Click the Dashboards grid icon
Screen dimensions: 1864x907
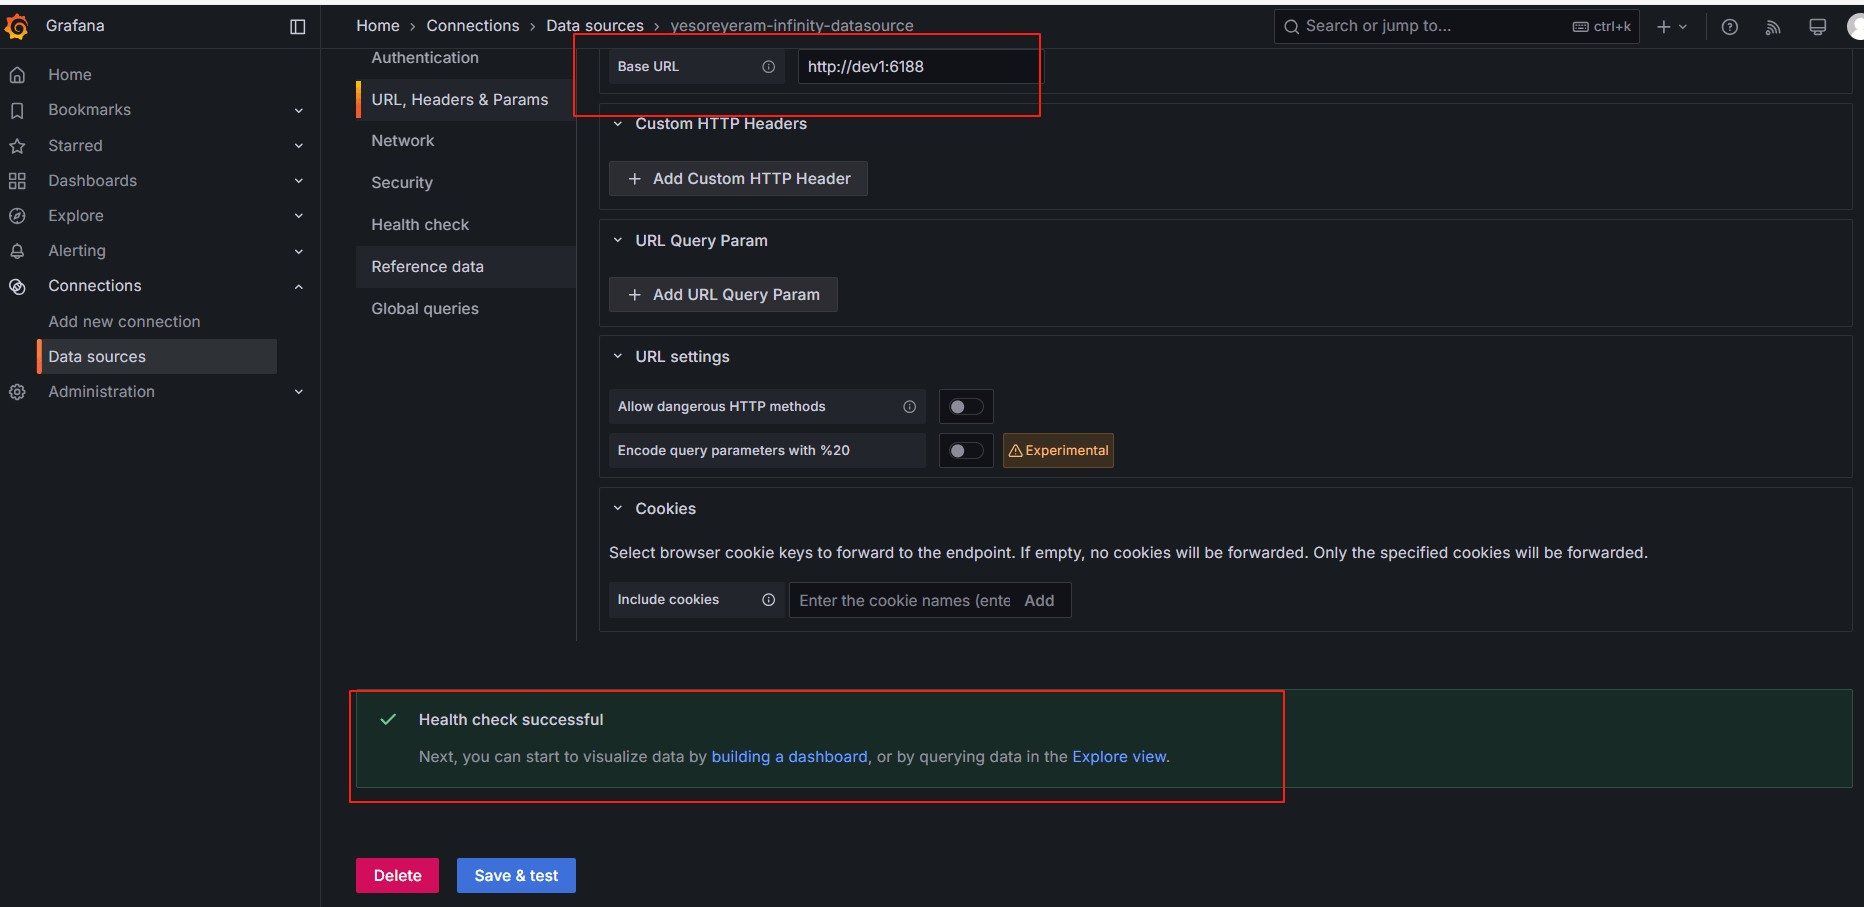(17, 181)
